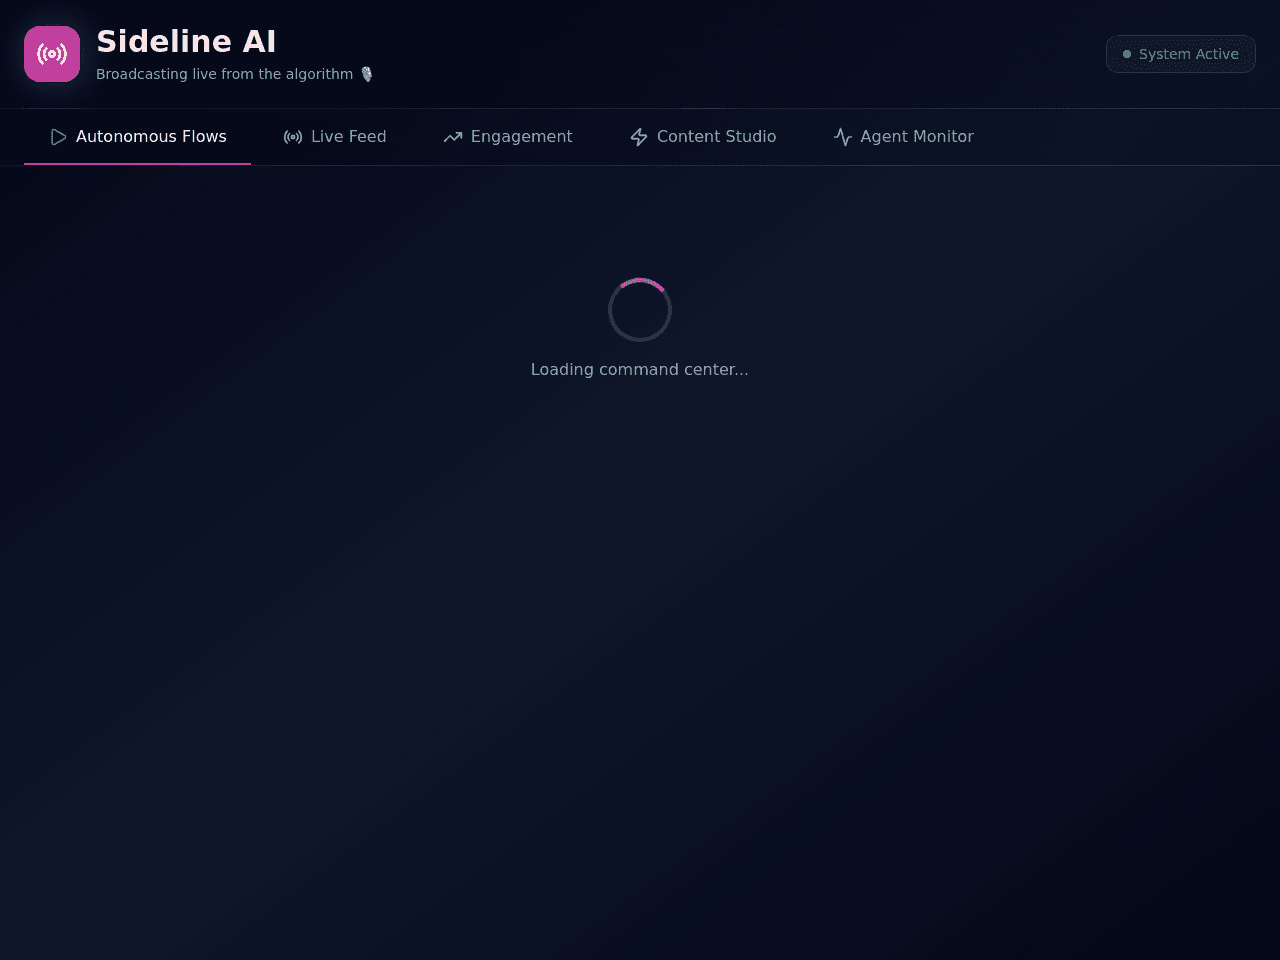Click the pink underline beneath Autonomous Flows
This screenshot has height=960, width=1280.
point(137,164)
